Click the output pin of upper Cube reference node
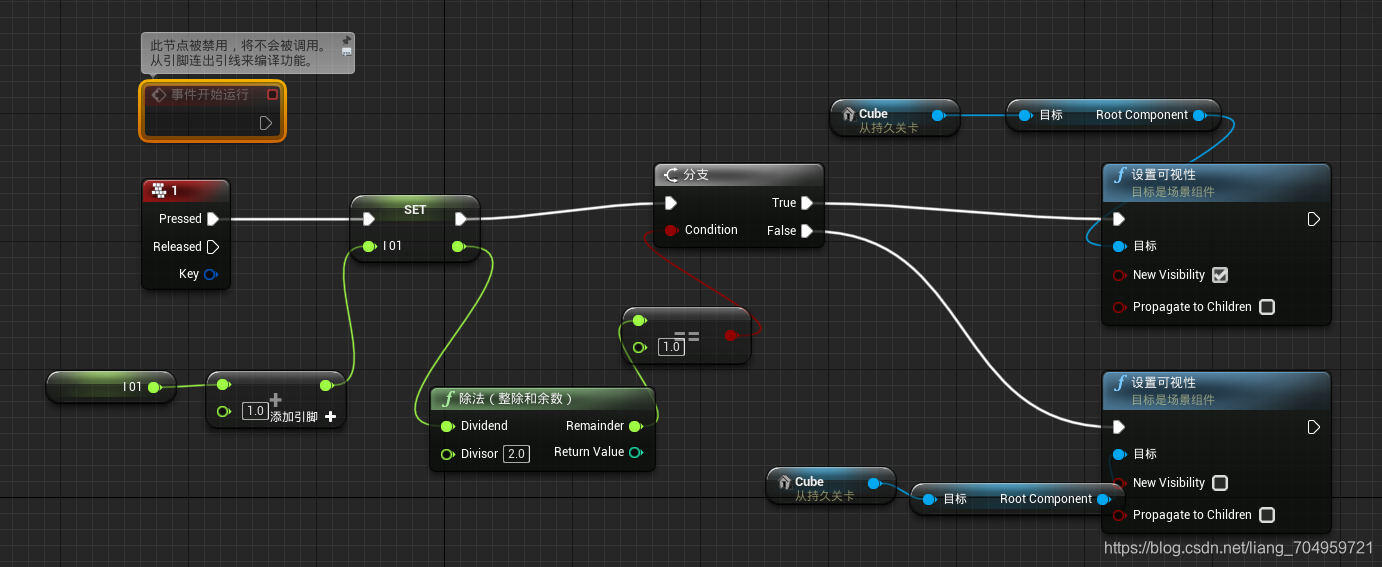Image resolution: width=1382 pixels, height=567 pixels. click(938, 116)
